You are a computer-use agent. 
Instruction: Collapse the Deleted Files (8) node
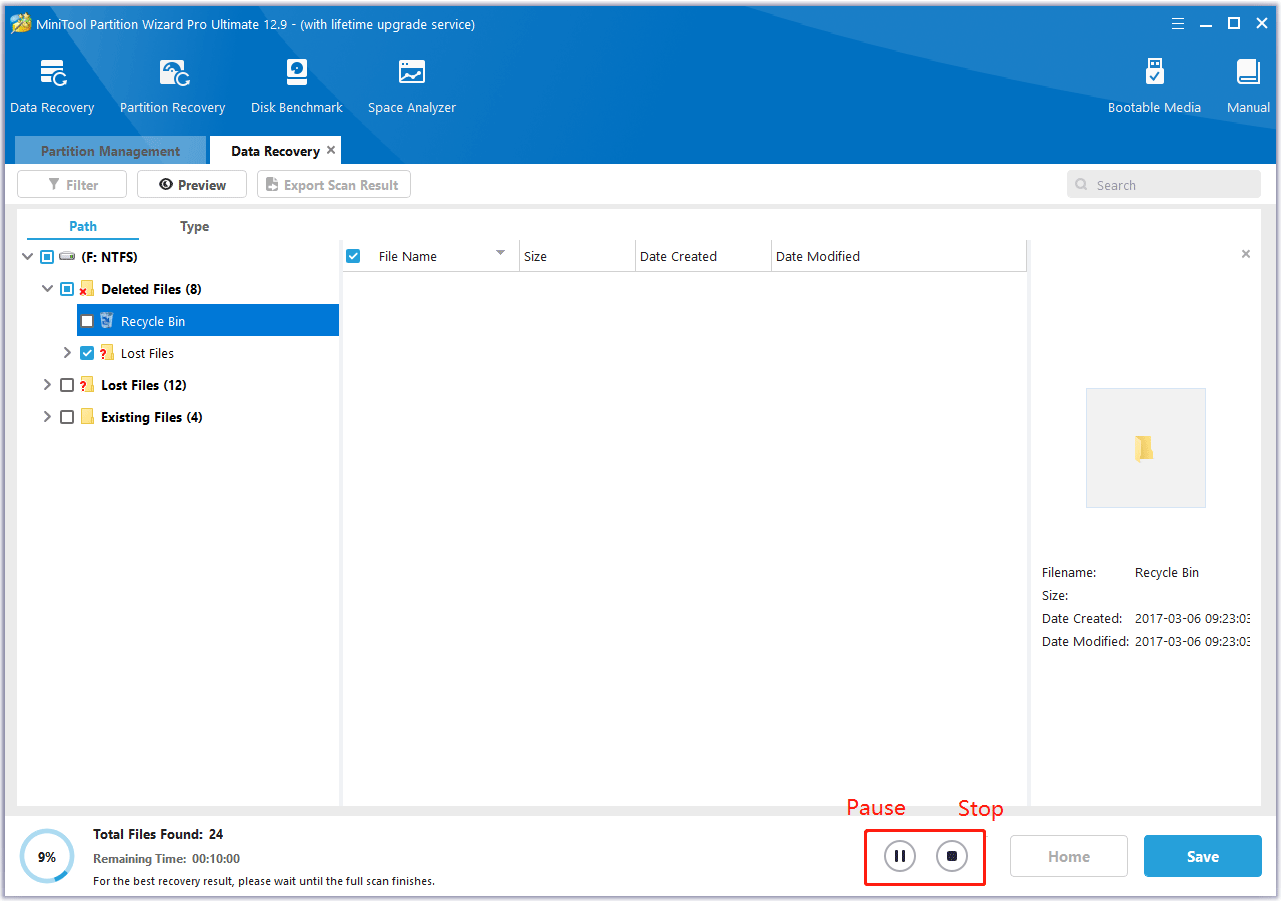point(47,288)
